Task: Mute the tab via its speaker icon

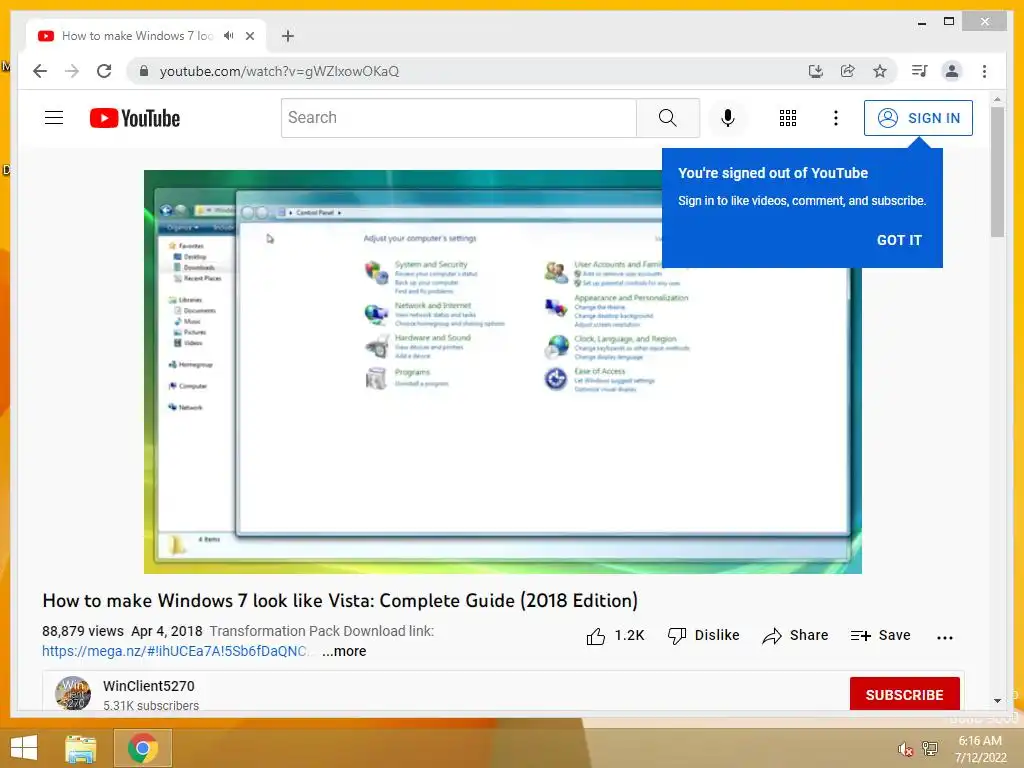Action: click(228, 36)
